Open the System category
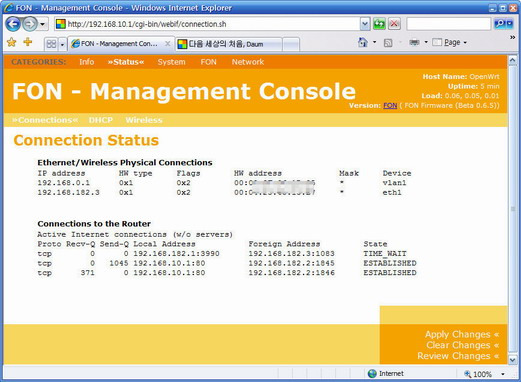This screenshot has height=382, width=521. pyautogui.click(x=171, y=62)
